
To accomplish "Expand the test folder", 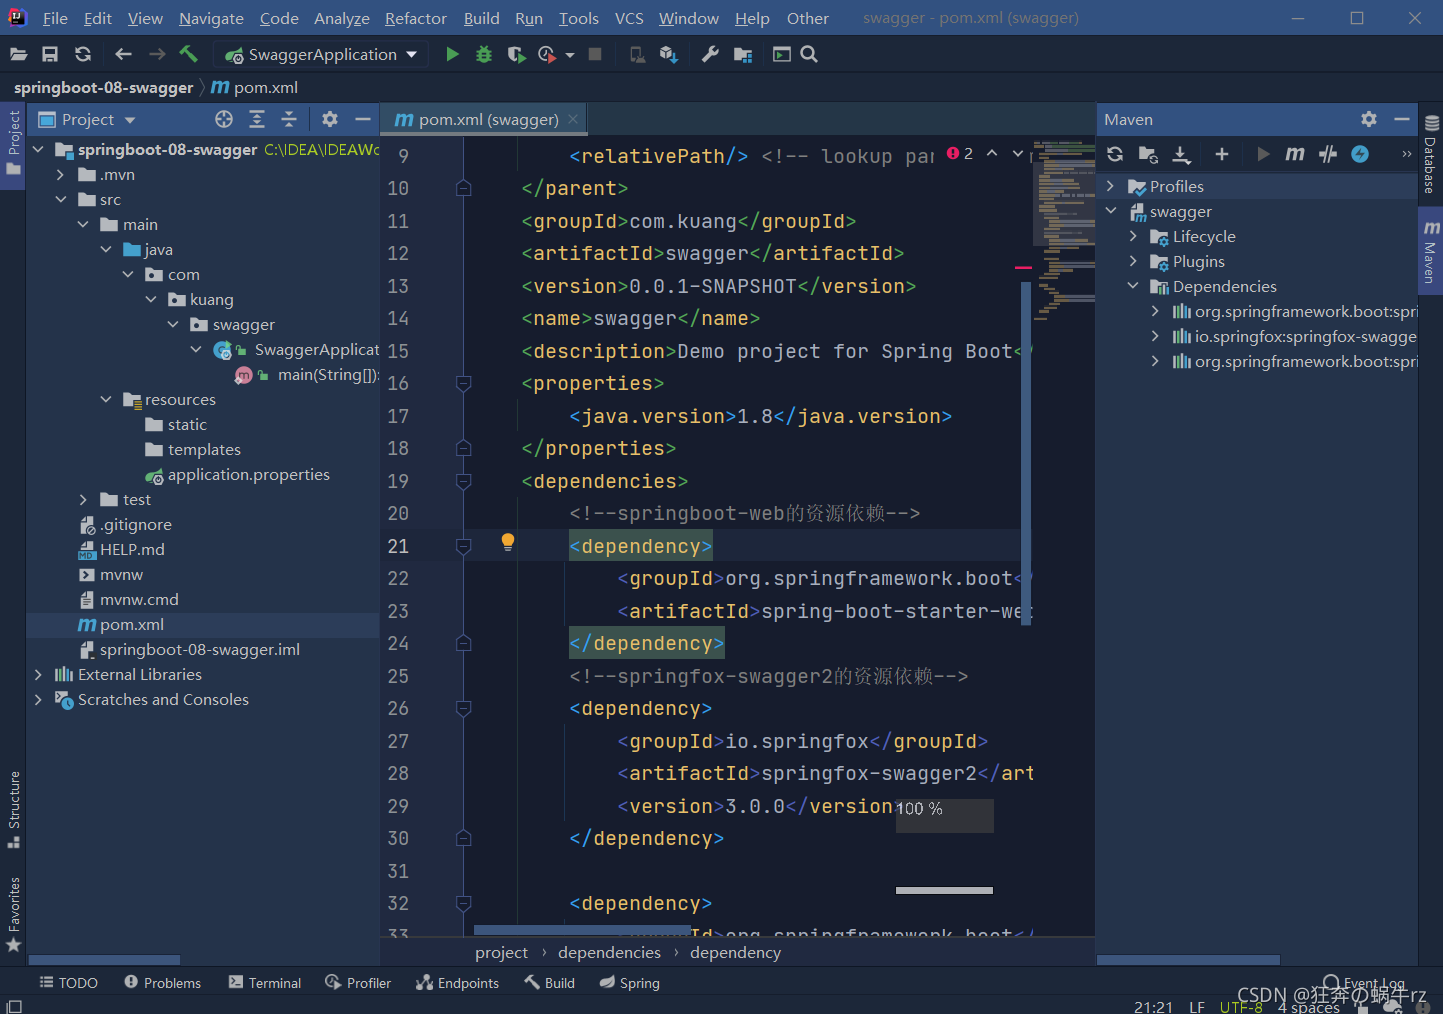I will pyautogui.click(x=83, y=499).
